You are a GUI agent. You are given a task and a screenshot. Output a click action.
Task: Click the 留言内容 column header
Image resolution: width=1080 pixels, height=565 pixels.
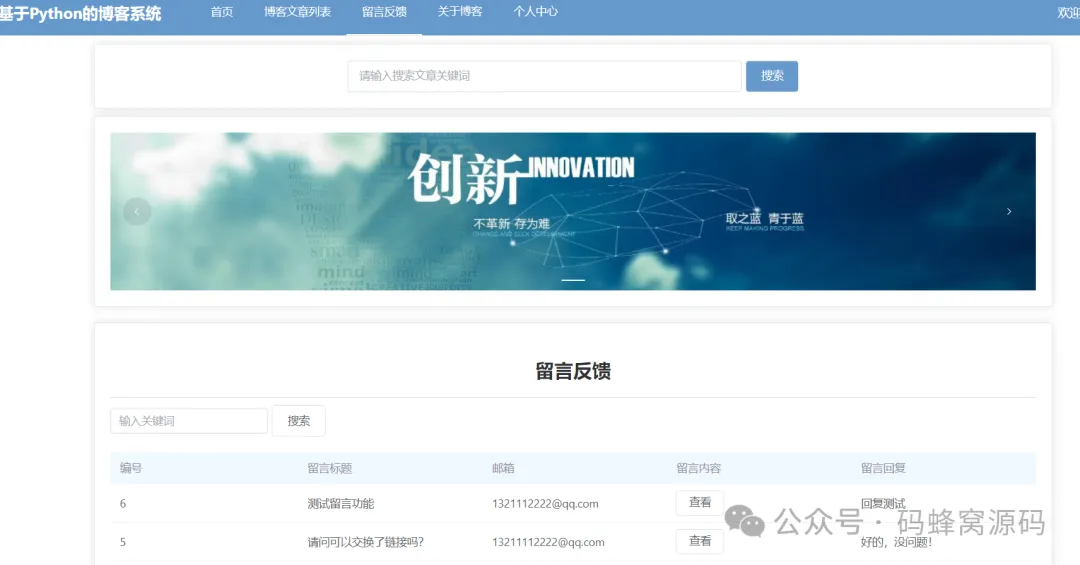[x=698, y=469]
